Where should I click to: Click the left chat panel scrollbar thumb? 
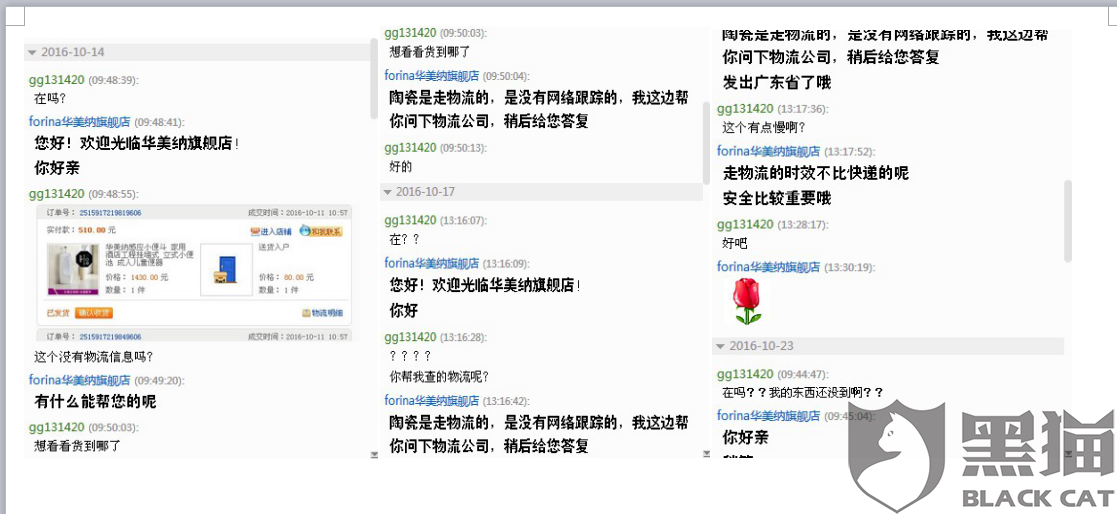click(374, 78)
